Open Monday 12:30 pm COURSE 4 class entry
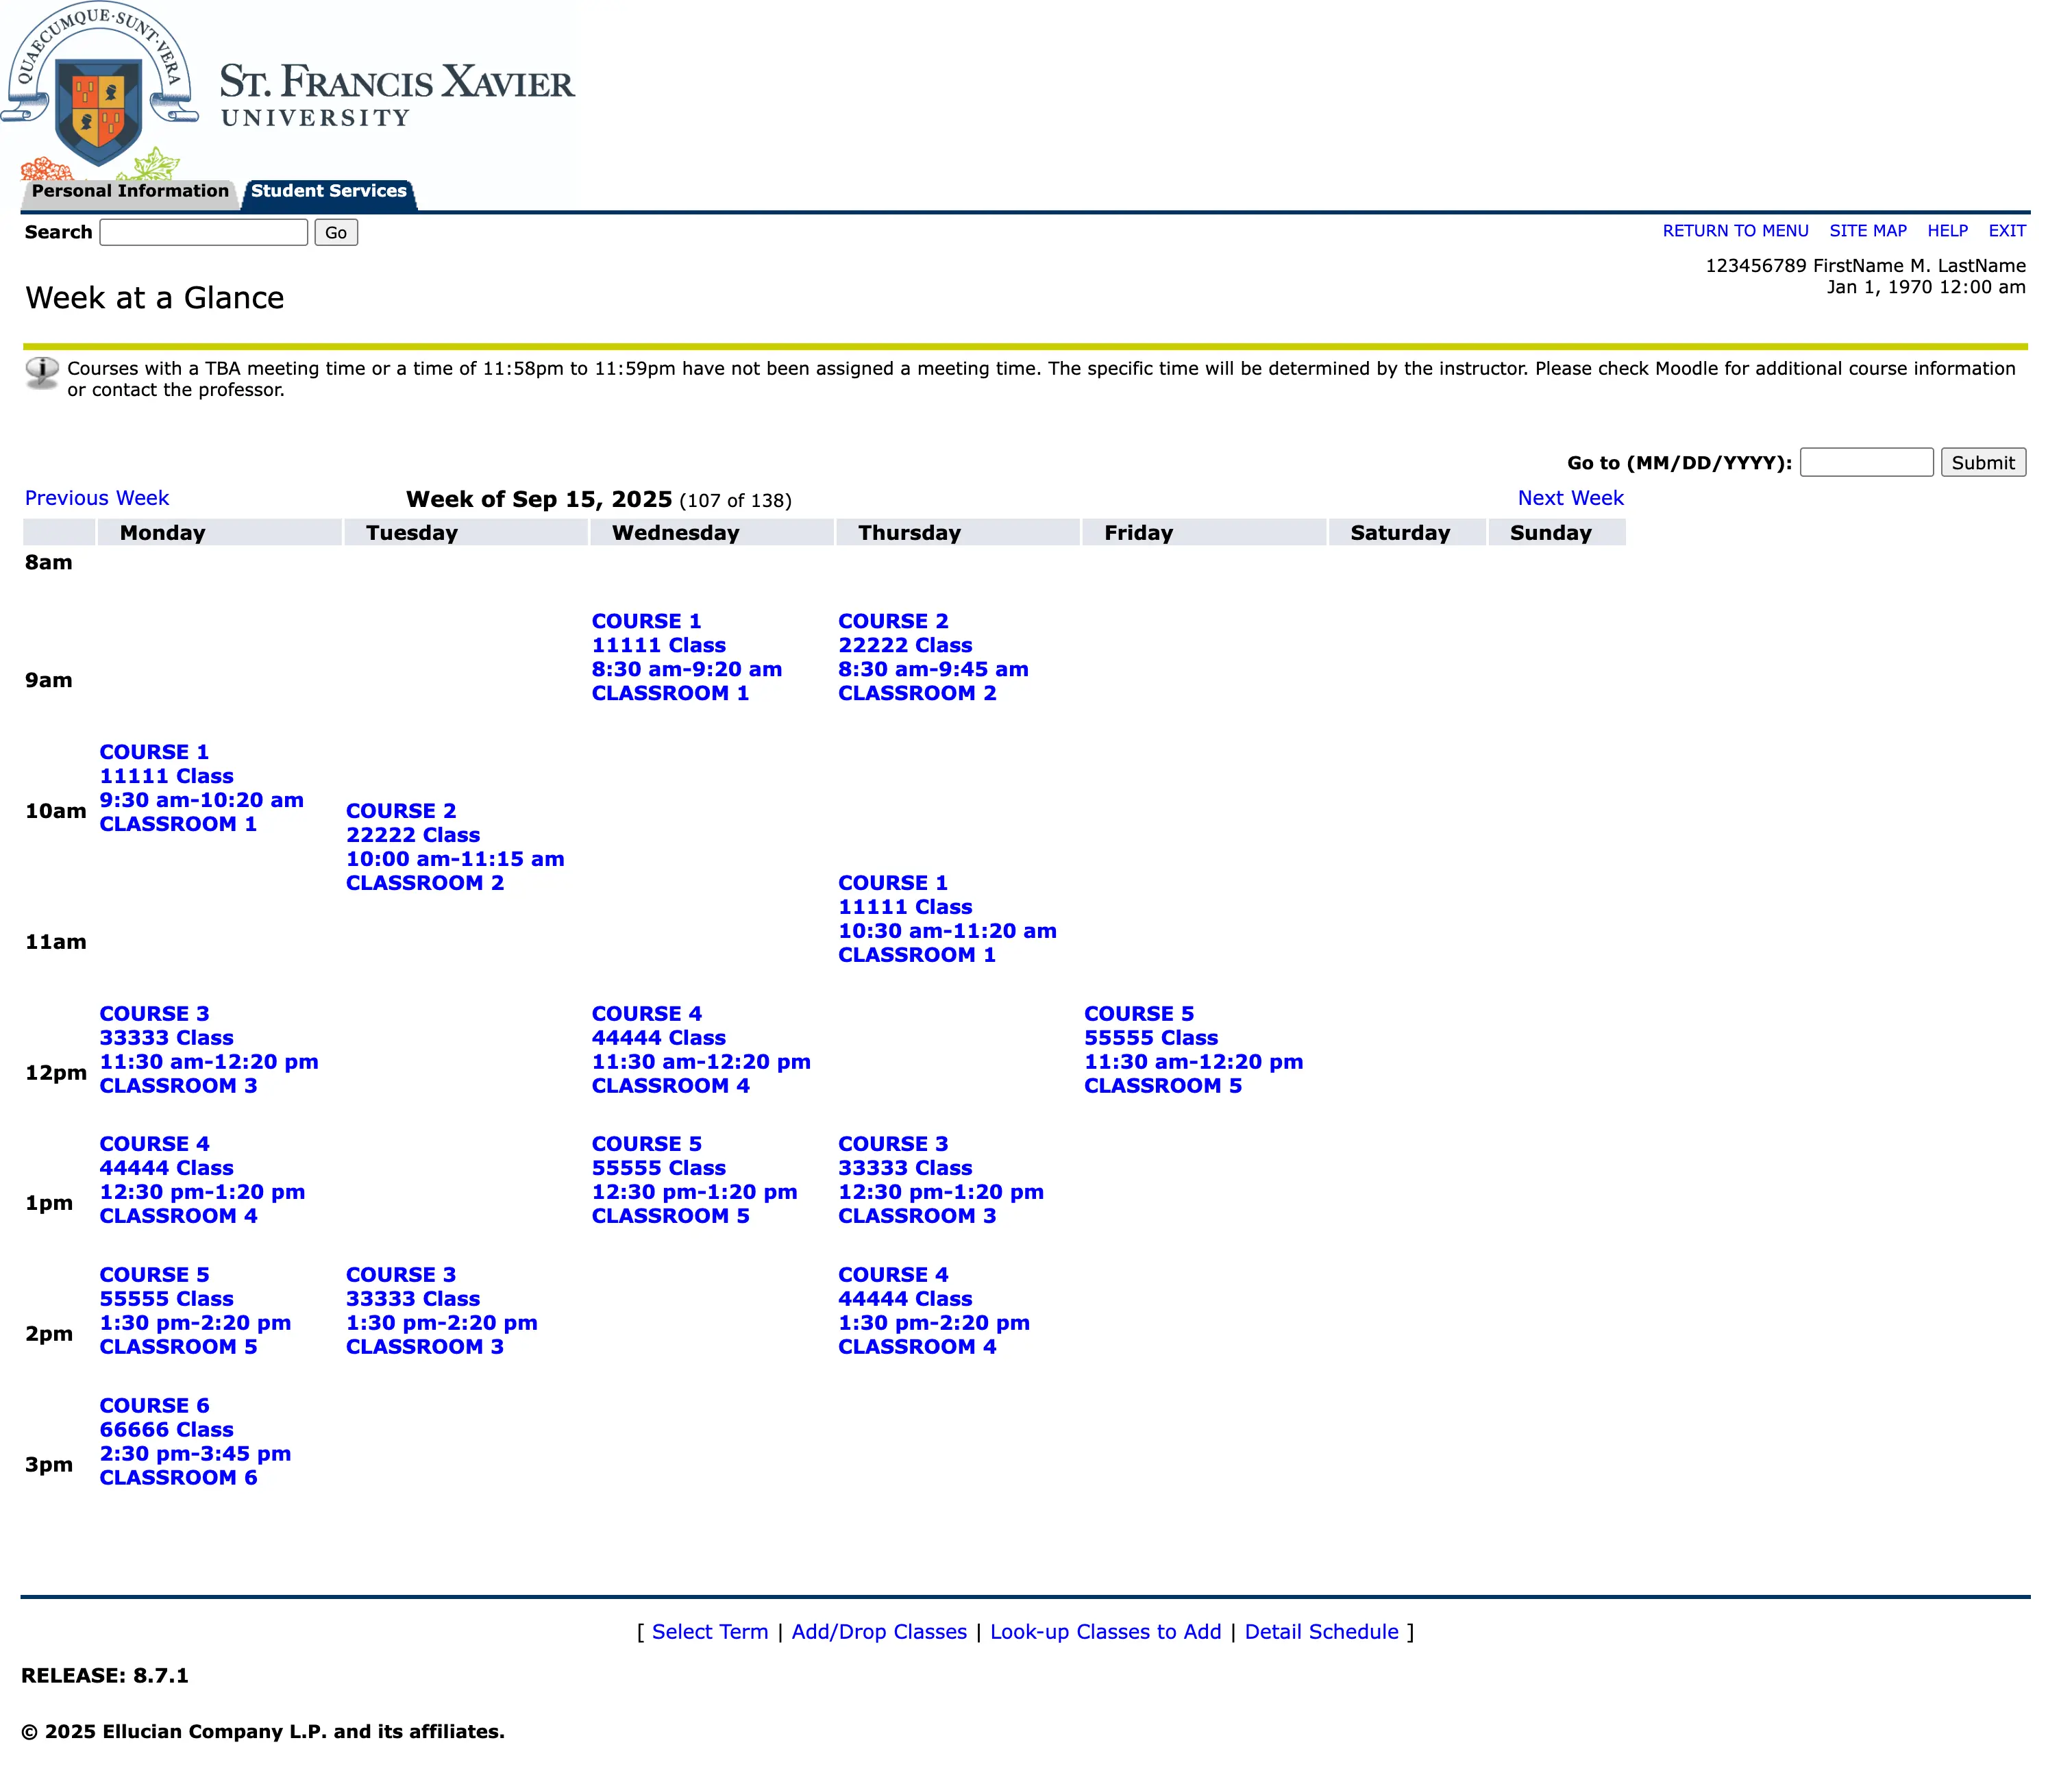The image size is (2072, 1784). 202,1180
